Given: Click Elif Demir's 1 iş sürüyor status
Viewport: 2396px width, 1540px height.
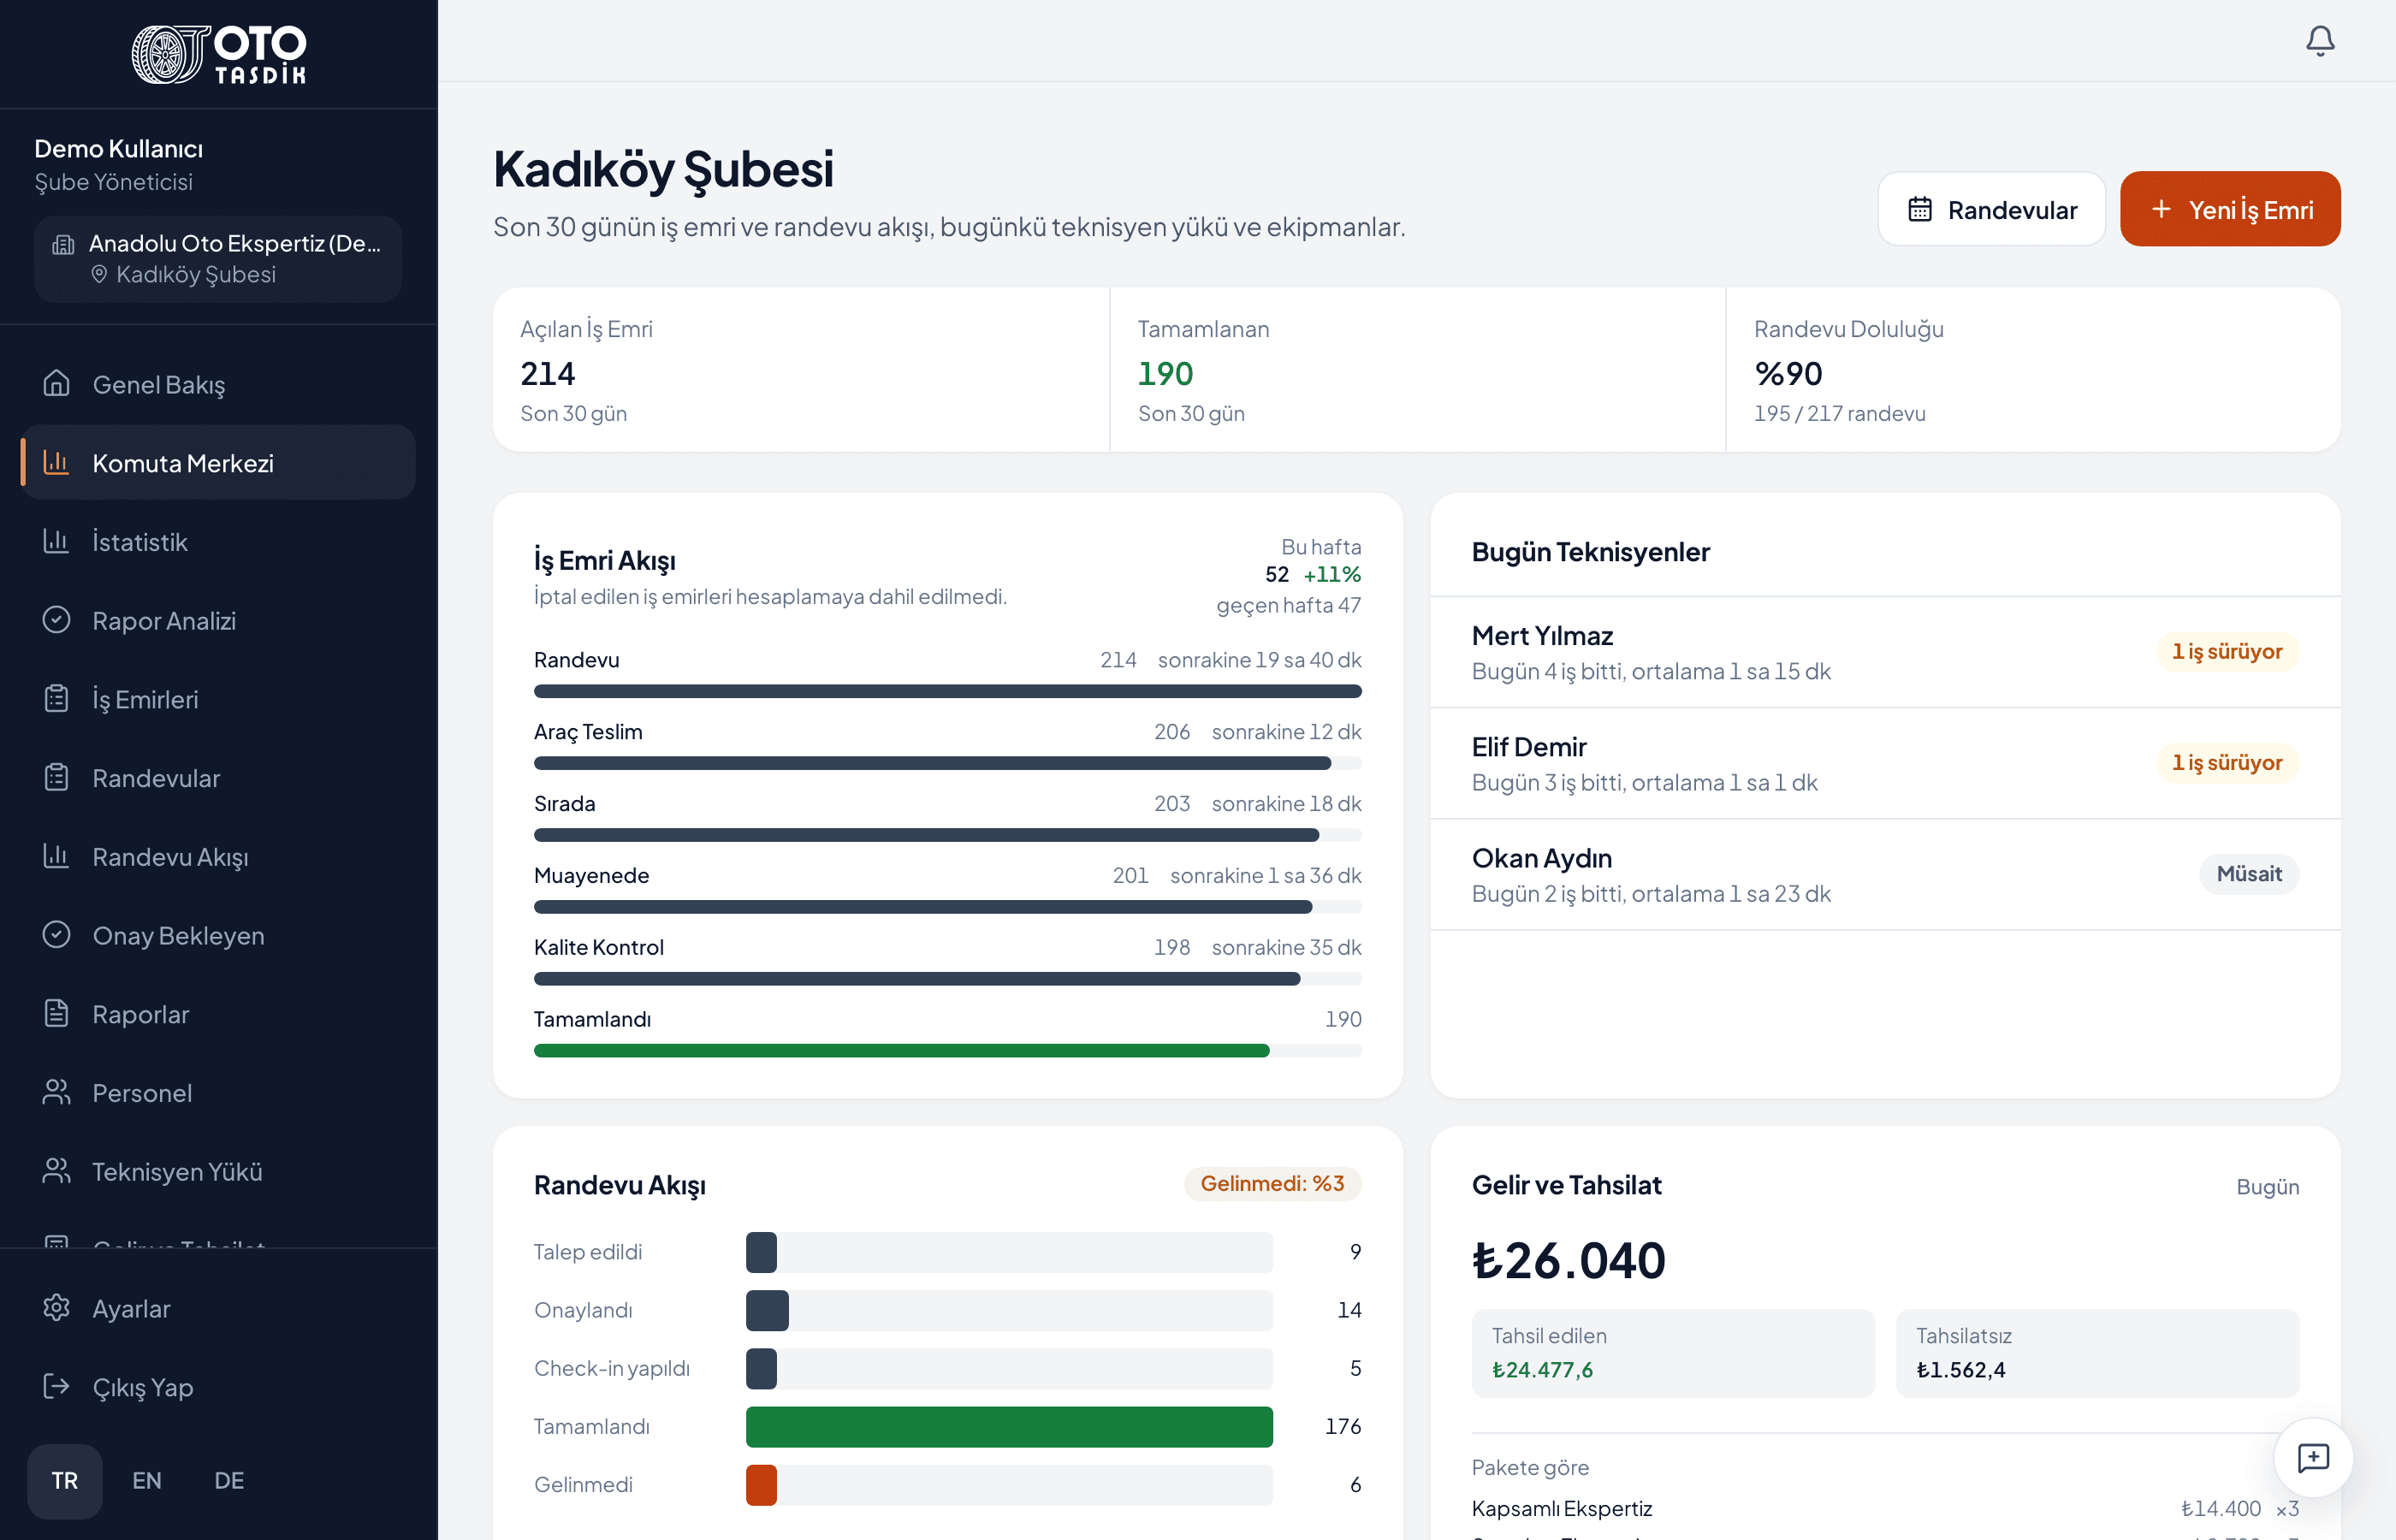Looking at the screenshot, I should 2227,763.
